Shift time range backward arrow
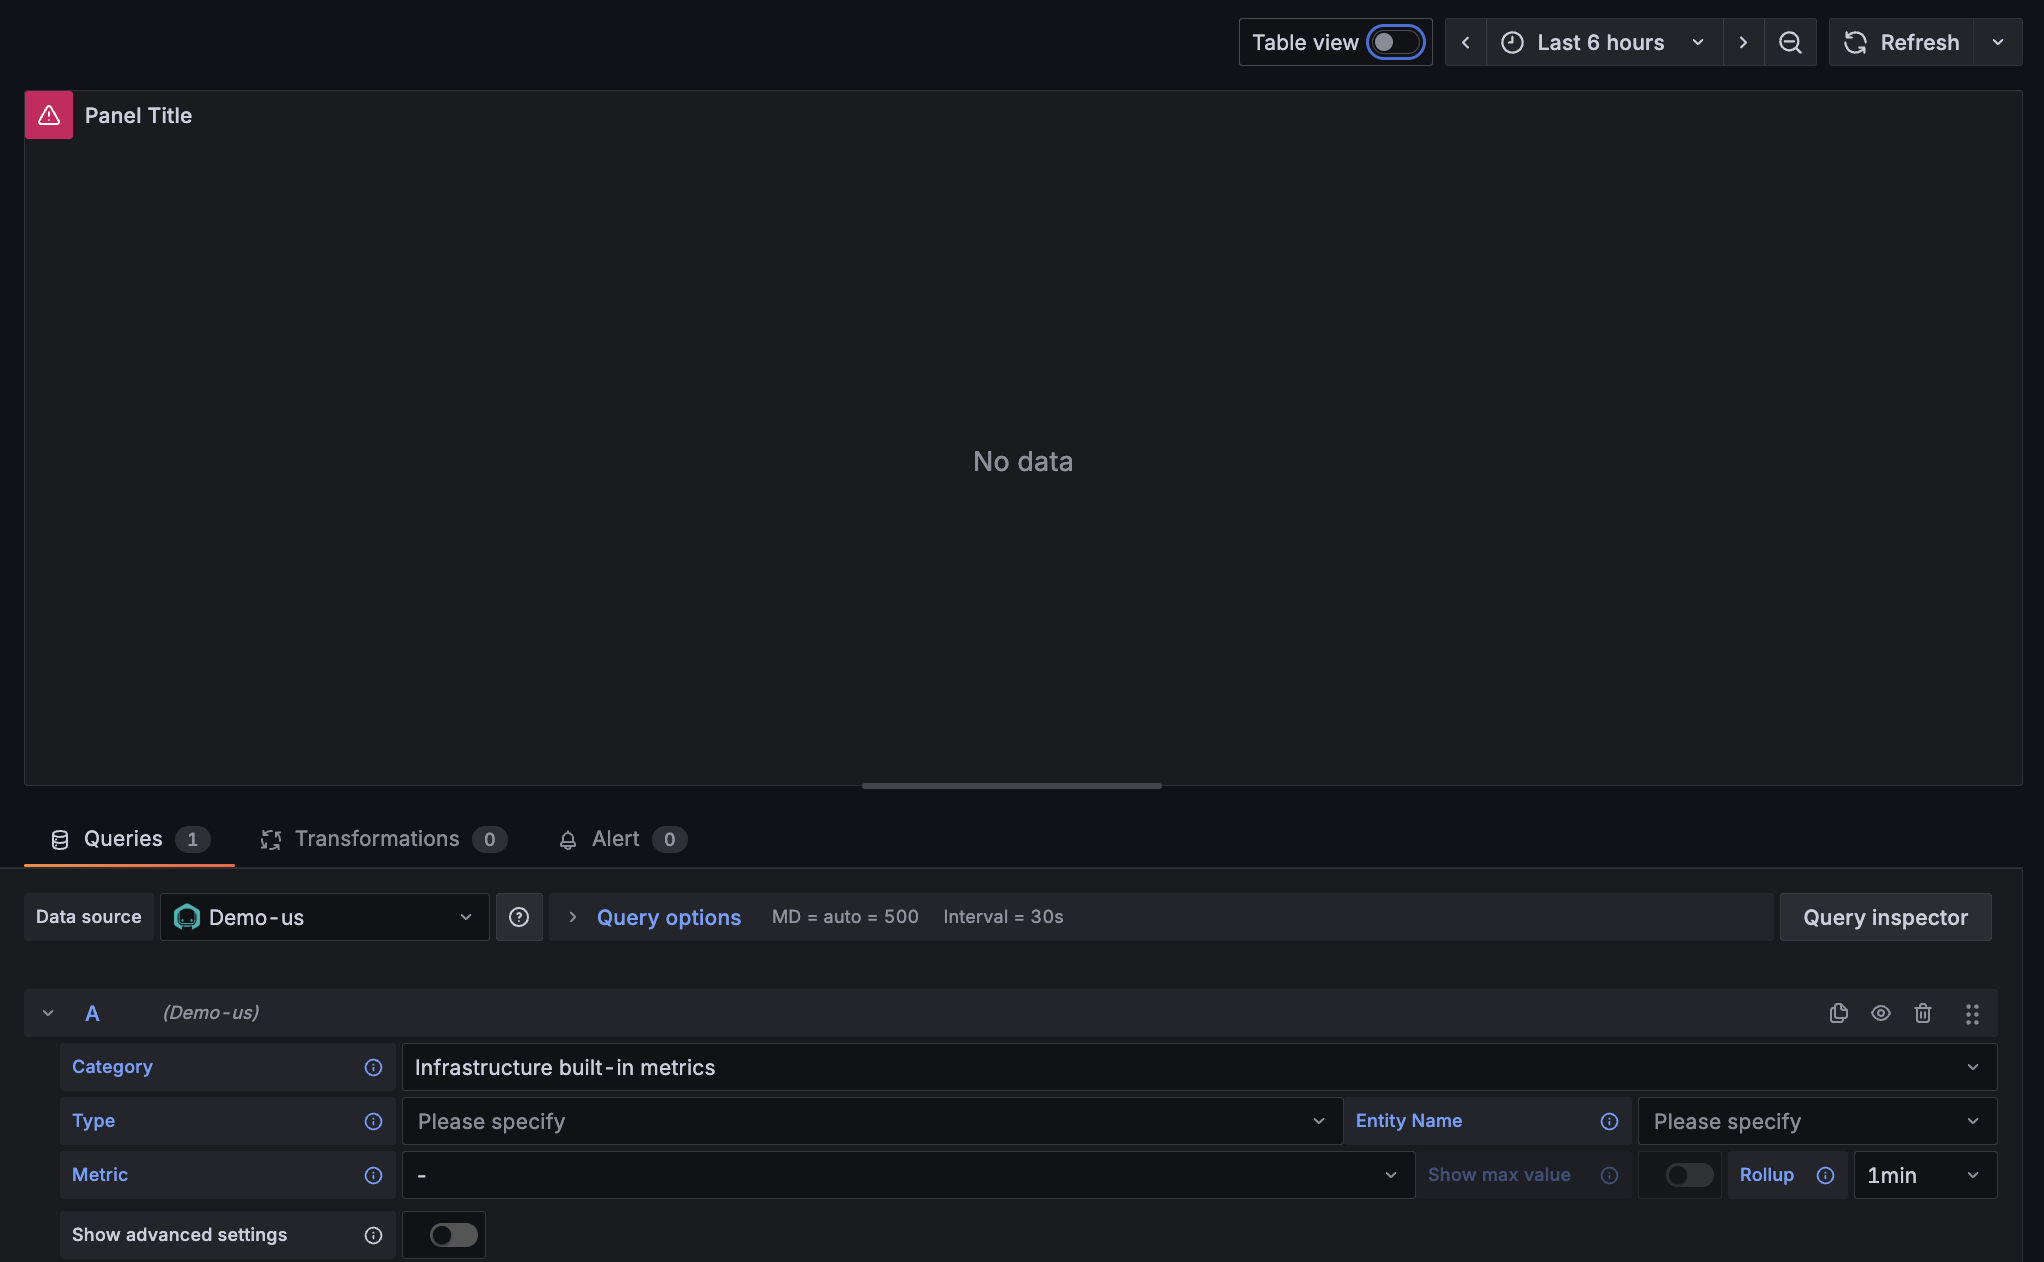The width and height of the screenshot is (2044, 1262). point(1466,42)
